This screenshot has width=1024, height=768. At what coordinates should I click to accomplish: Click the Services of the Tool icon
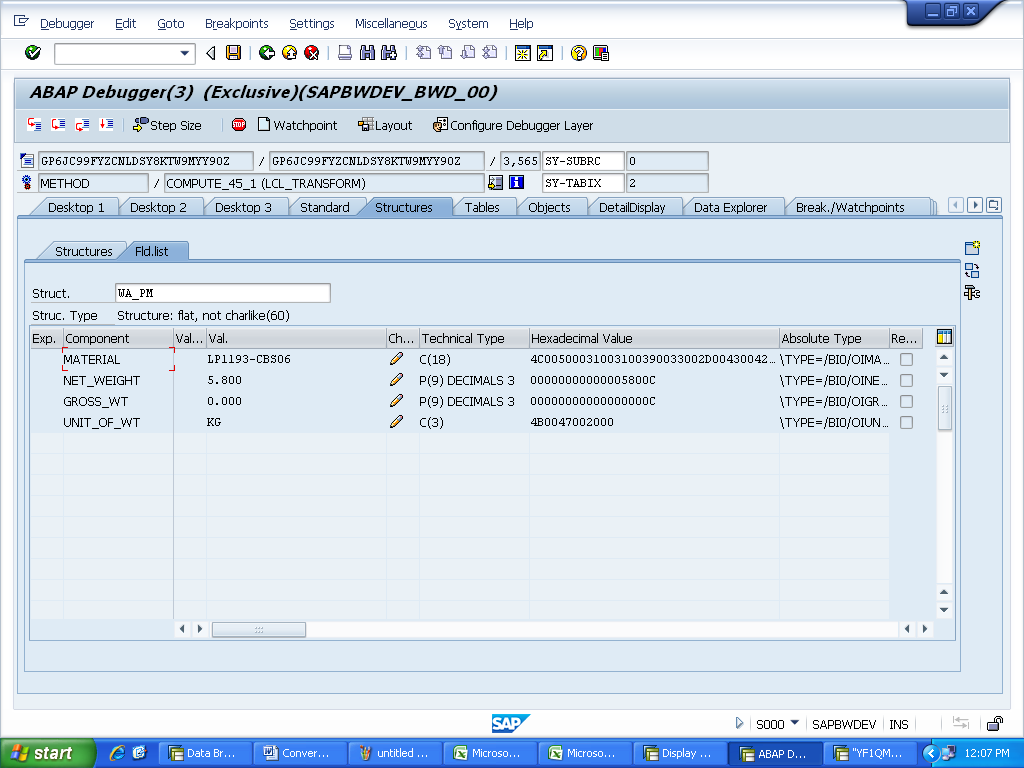point(972,293)
